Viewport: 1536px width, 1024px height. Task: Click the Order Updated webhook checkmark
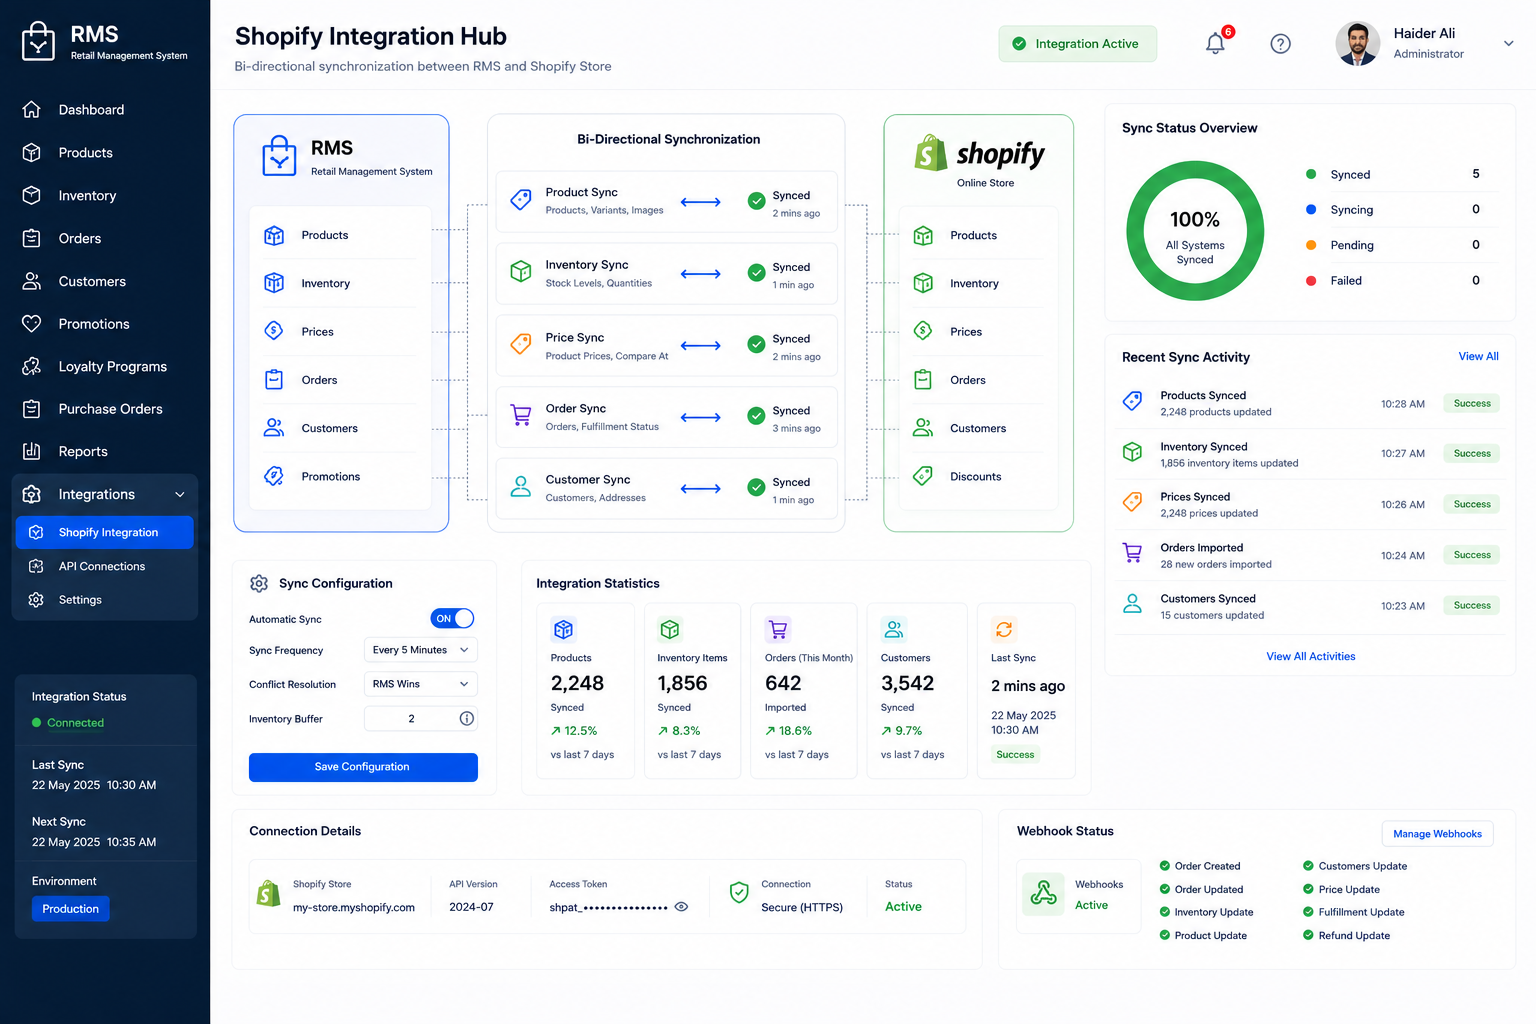pyautogui.click(x=1165, y=889)
